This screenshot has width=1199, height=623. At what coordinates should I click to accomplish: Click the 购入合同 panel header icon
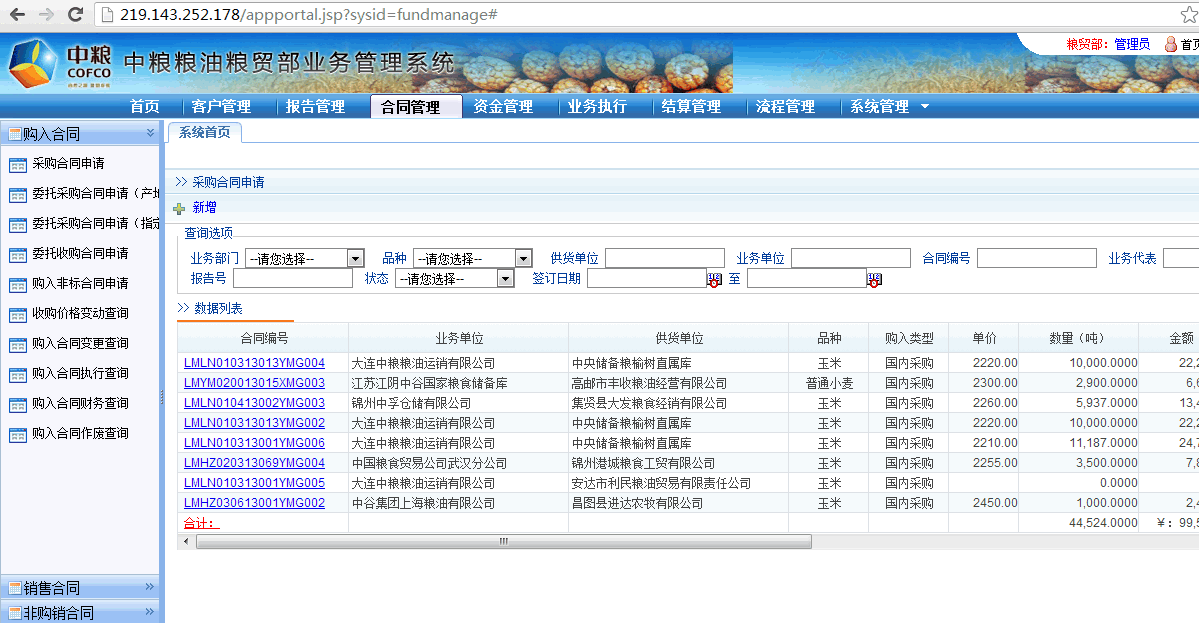pyautogui.click(x=15, y=135)
